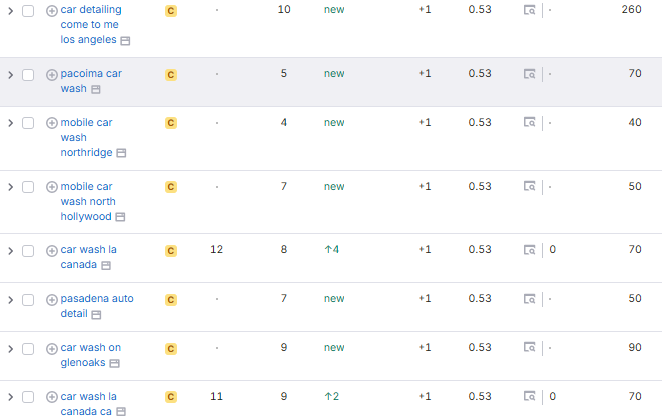Click plus icon beside car wash la canada ca

point(52,397)
